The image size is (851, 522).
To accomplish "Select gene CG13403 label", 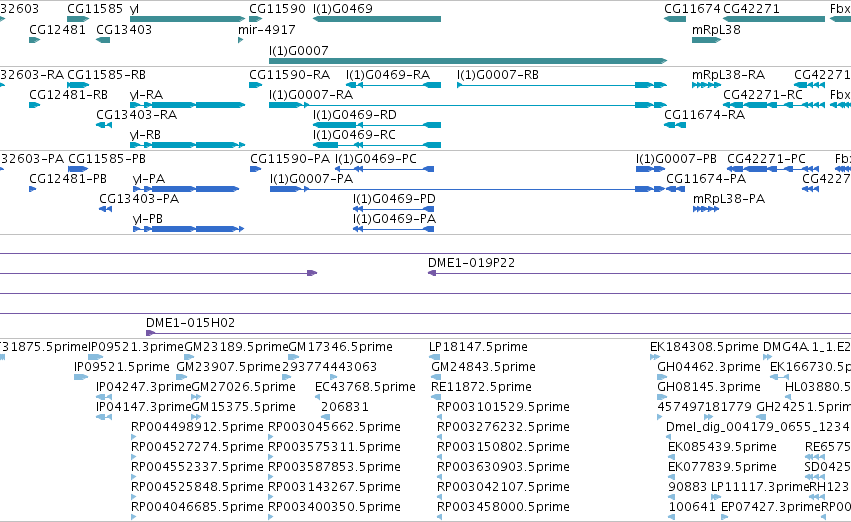I will pyautogui.click(x=124, y=29).
